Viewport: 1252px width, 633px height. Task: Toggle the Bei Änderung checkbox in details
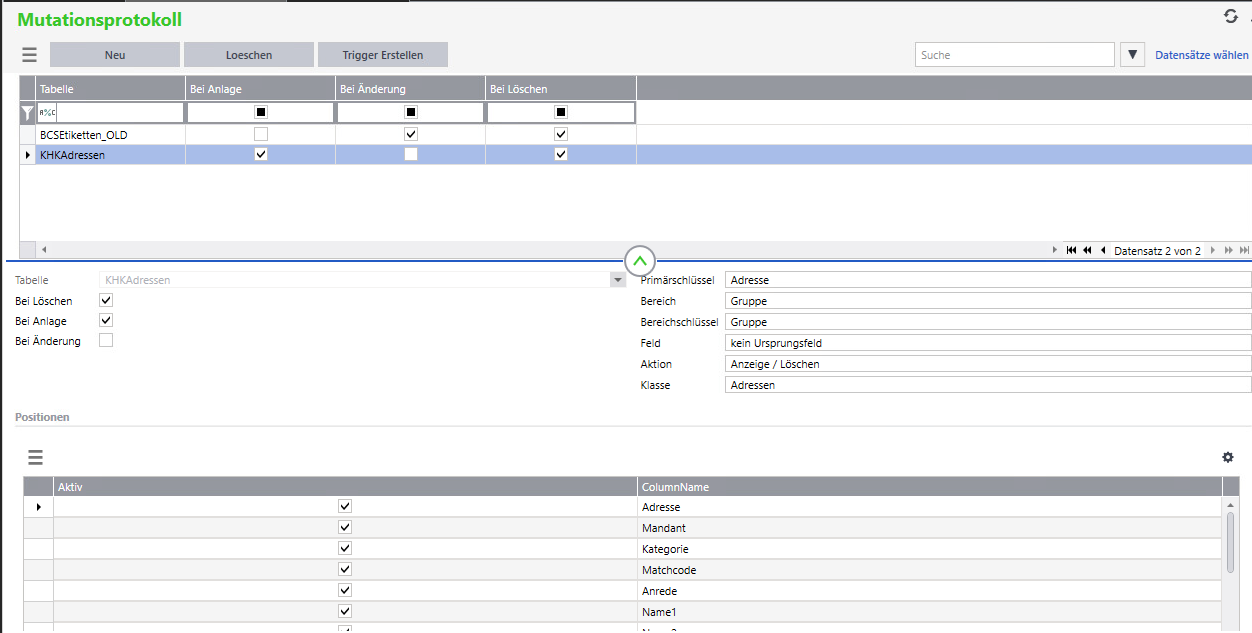coord(106,340)
